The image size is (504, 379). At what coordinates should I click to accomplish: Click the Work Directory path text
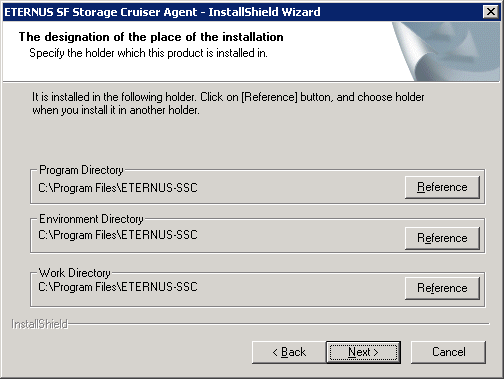[x=118, y=287]
